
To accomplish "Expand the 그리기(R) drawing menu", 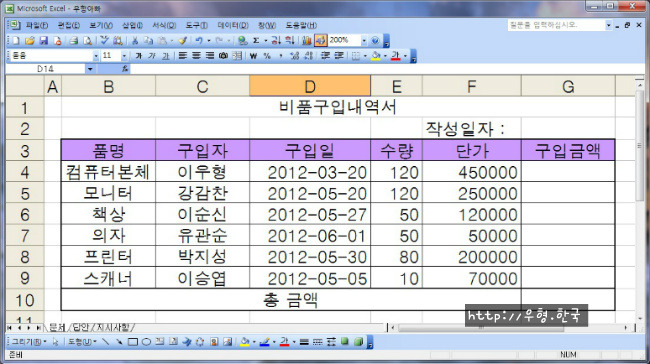I will [29, 342].
